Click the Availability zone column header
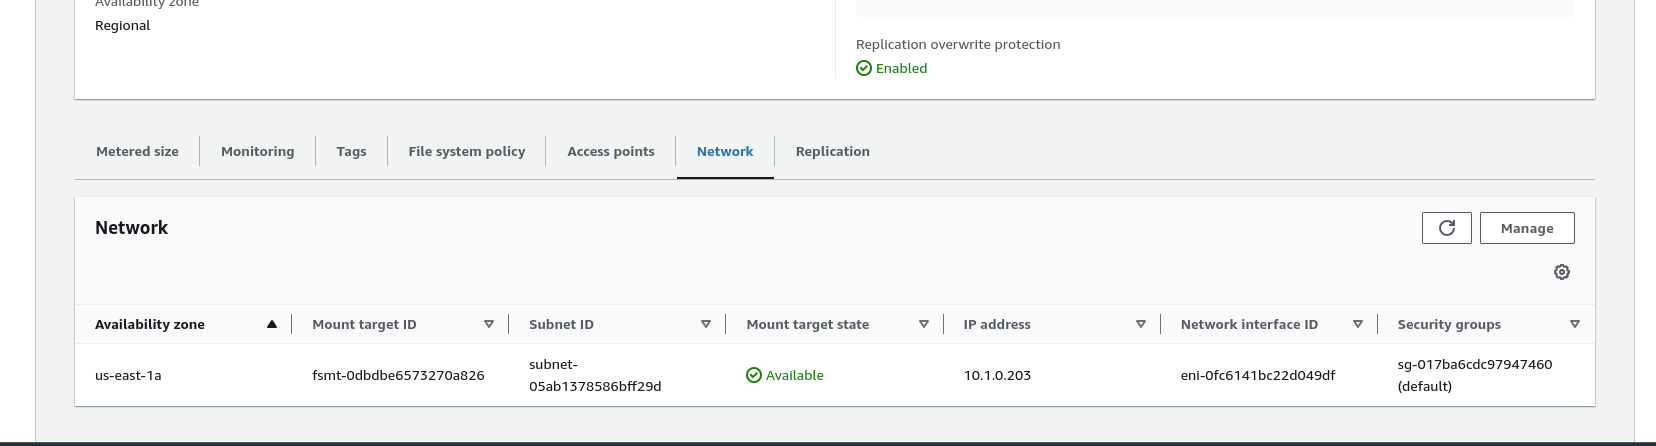 [150, 324]
